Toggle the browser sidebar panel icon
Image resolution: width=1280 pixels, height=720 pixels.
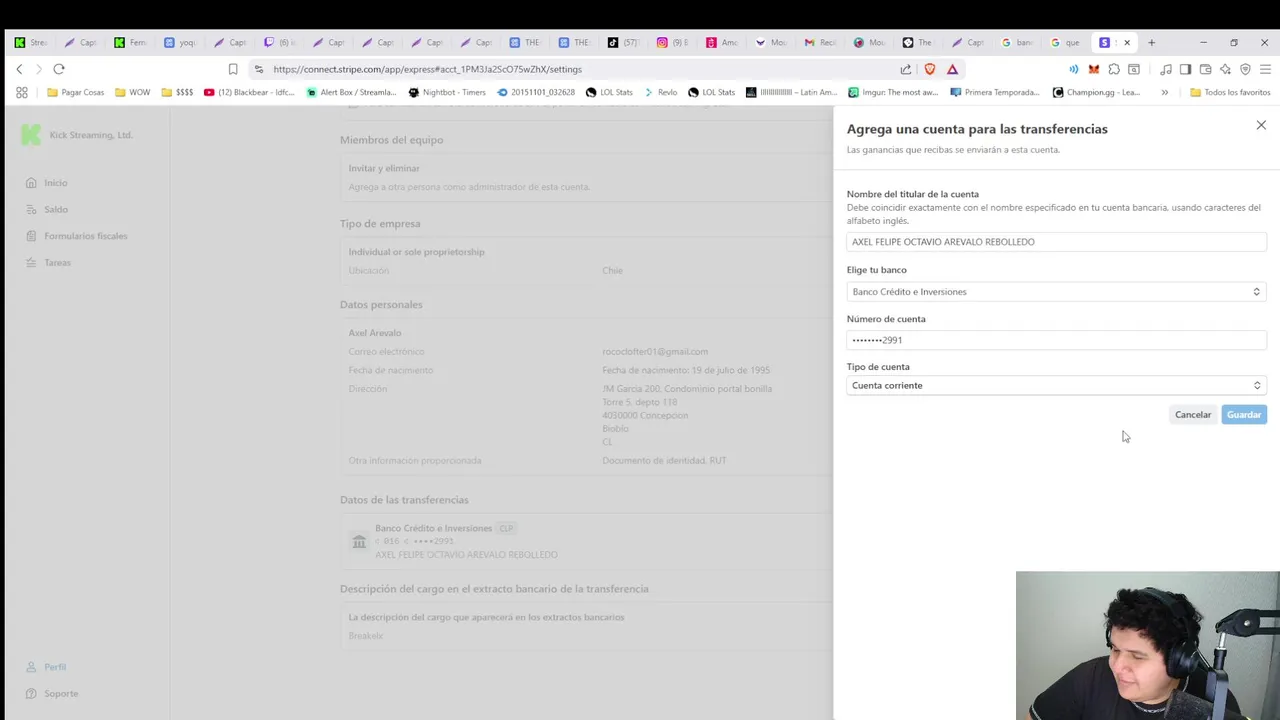point(1185,69)
